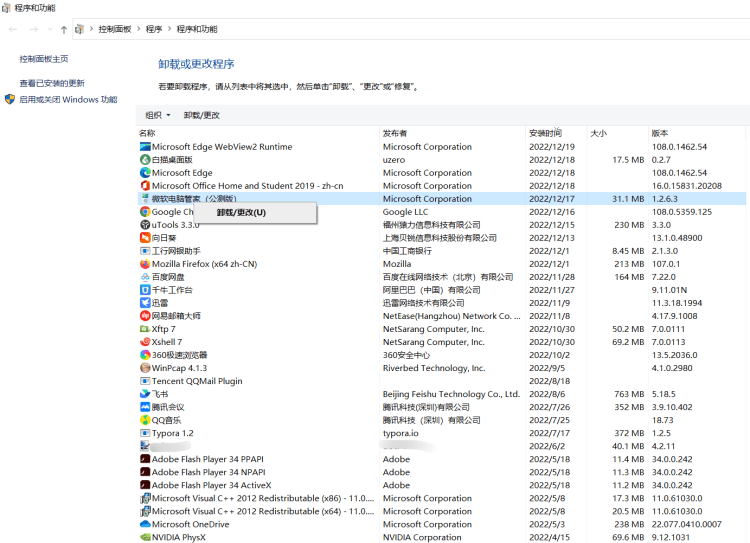Click the Adobe Flash Player 34 PPAPI icon

[x=145, y=459]
